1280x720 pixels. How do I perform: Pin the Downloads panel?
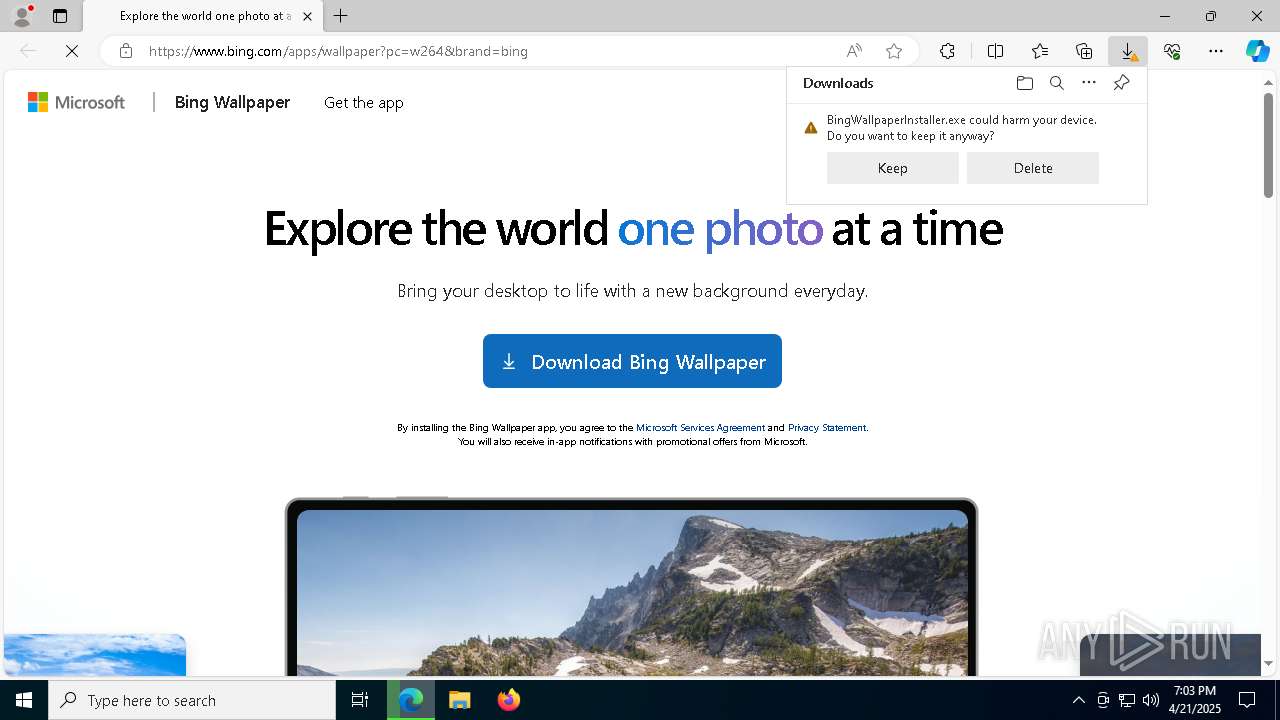1121,83
